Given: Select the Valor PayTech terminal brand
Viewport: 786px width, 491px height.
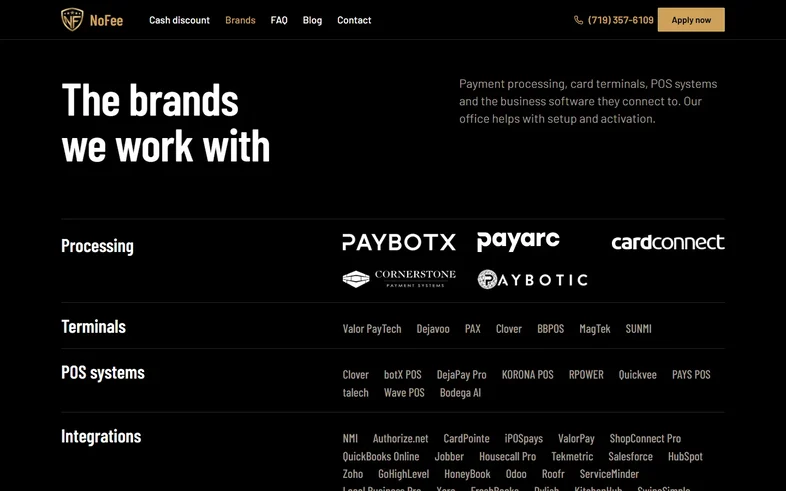Looking at the screenshot, I should (372, 329).
